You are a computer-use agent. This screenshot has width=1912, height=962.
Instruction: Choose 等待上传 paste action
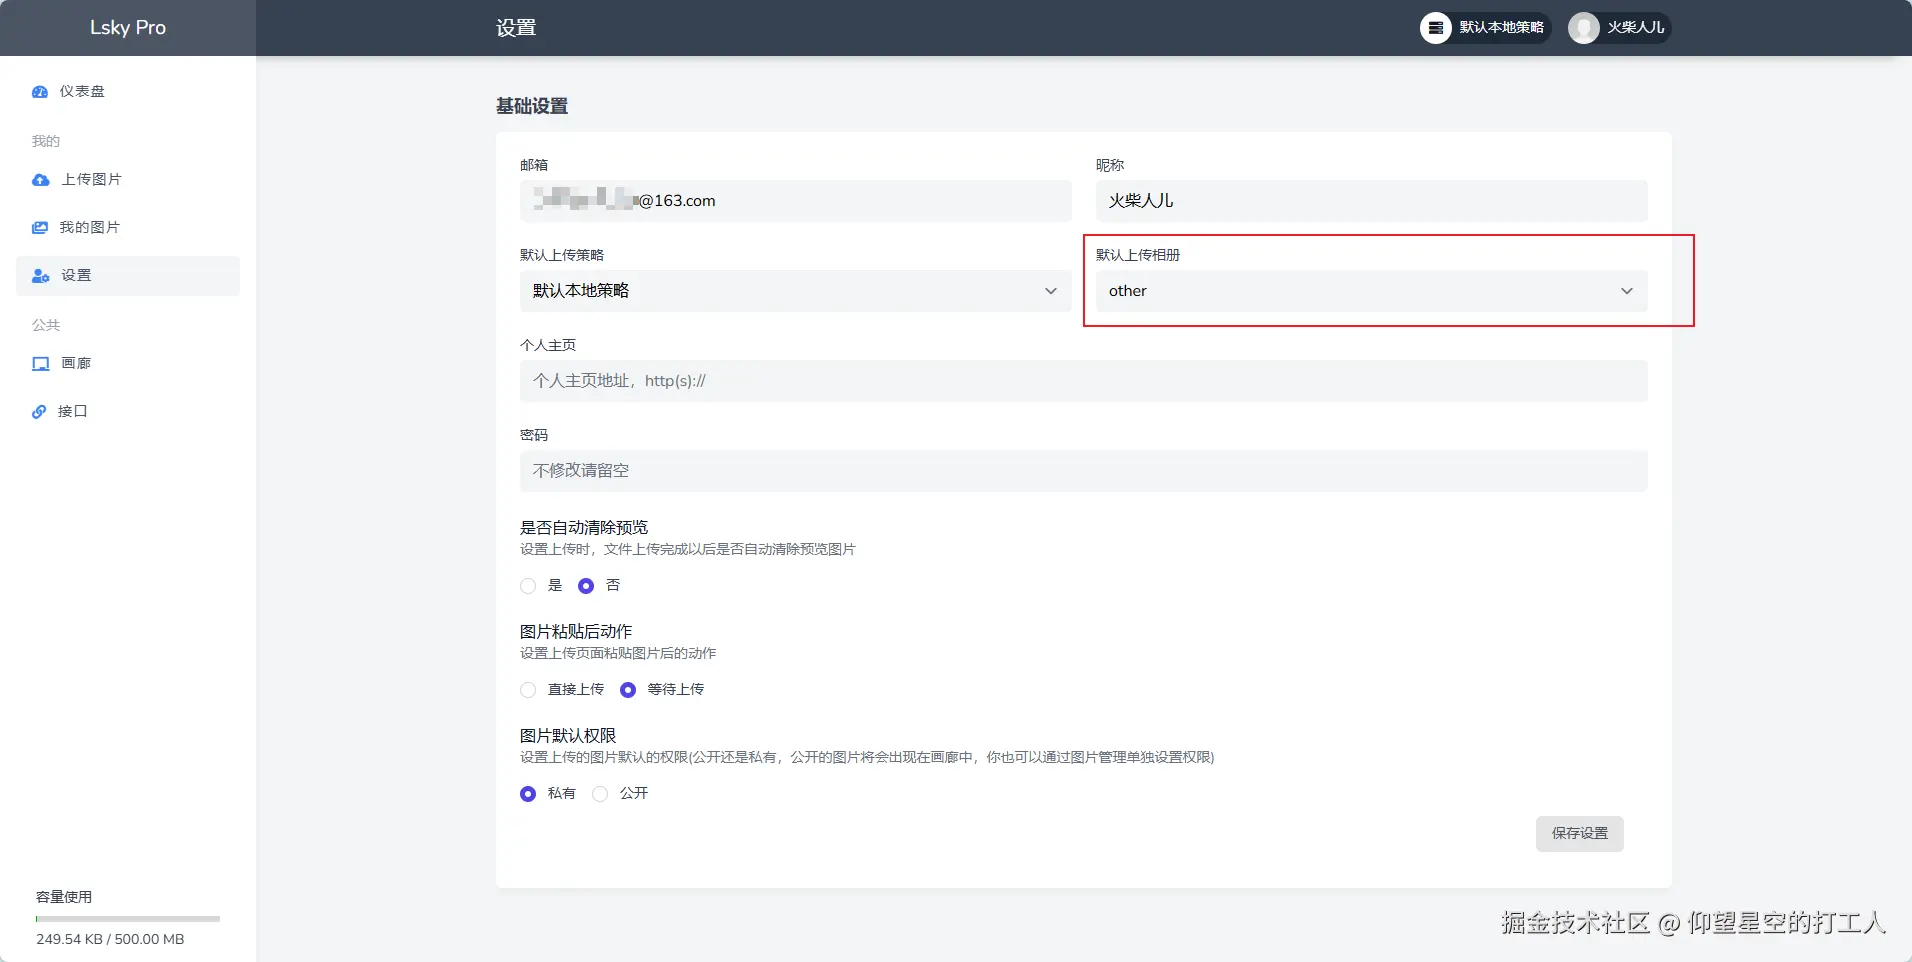coord(628,690)
